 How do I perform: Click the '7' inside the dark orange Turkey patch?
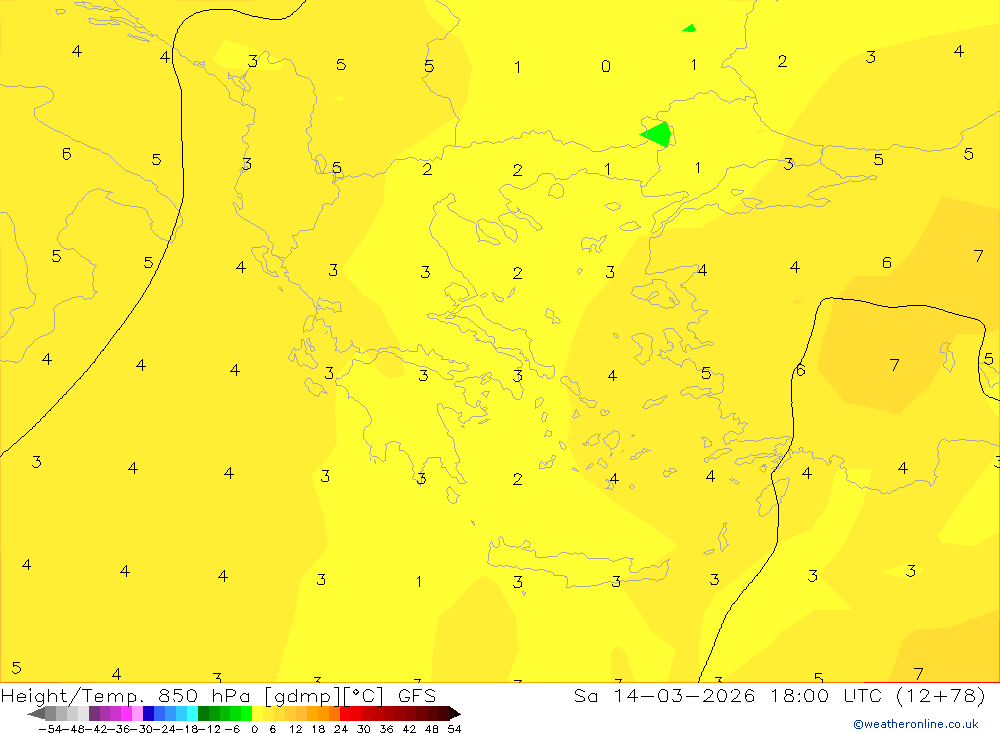pyautogui.click(x=895, y=364)
